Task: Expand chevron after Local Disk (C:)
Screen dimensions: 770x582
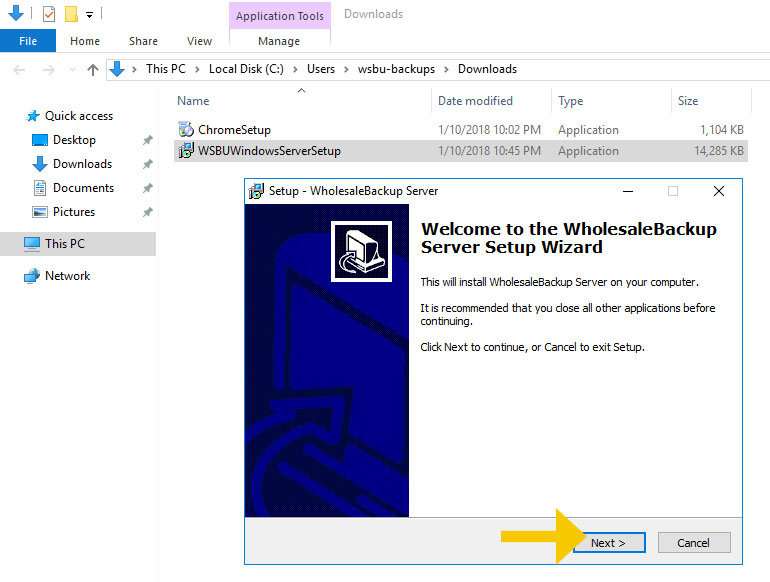Action: [295, 69]
